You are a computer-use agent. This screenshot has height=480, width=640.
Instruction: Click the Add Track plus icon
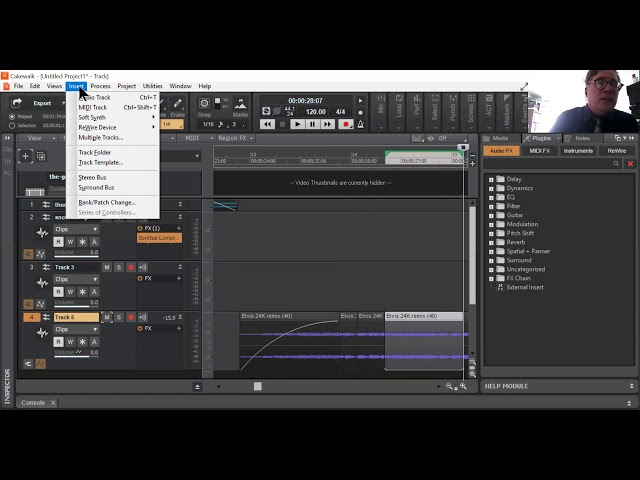point(25,156)
